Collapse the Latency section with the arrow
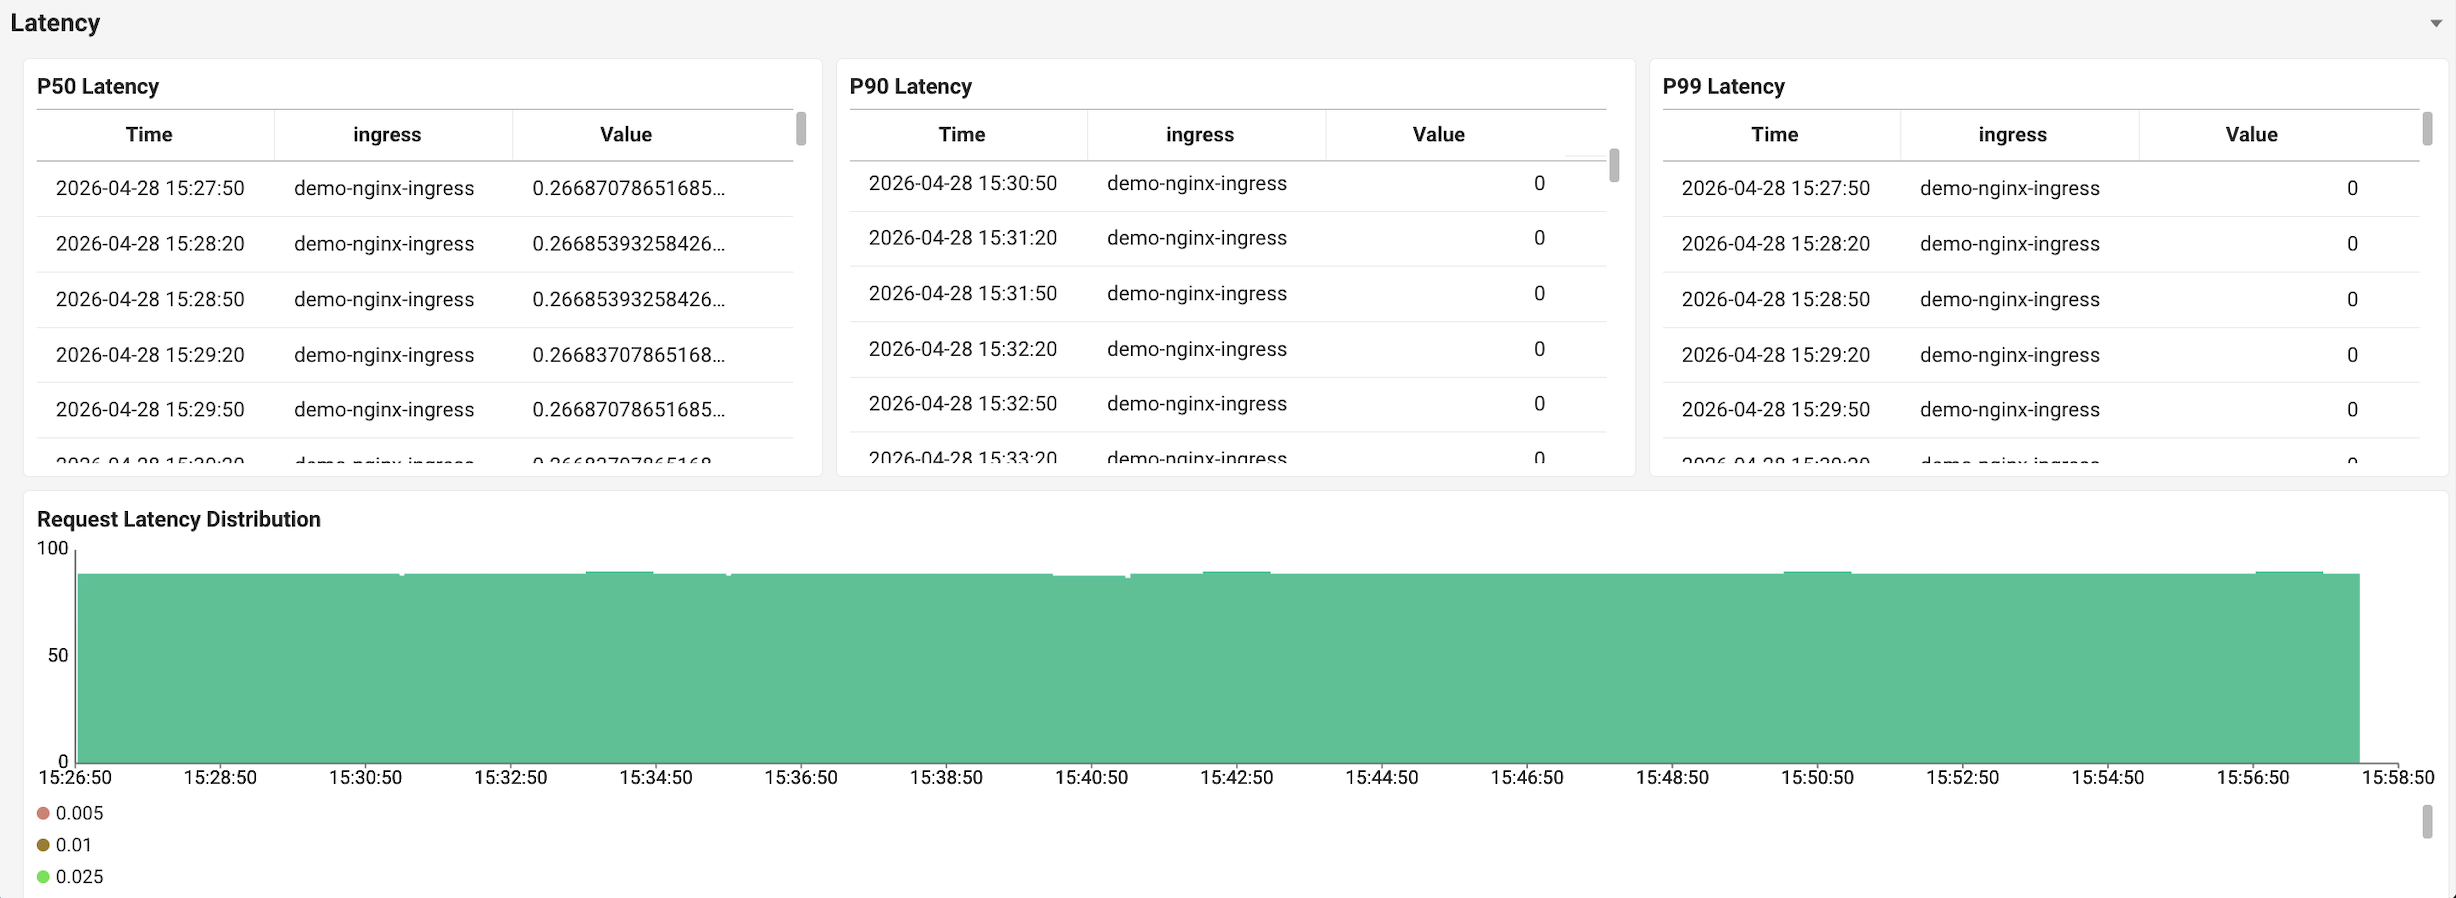This screenshot has width=2456, height=898. point(2436,23)
